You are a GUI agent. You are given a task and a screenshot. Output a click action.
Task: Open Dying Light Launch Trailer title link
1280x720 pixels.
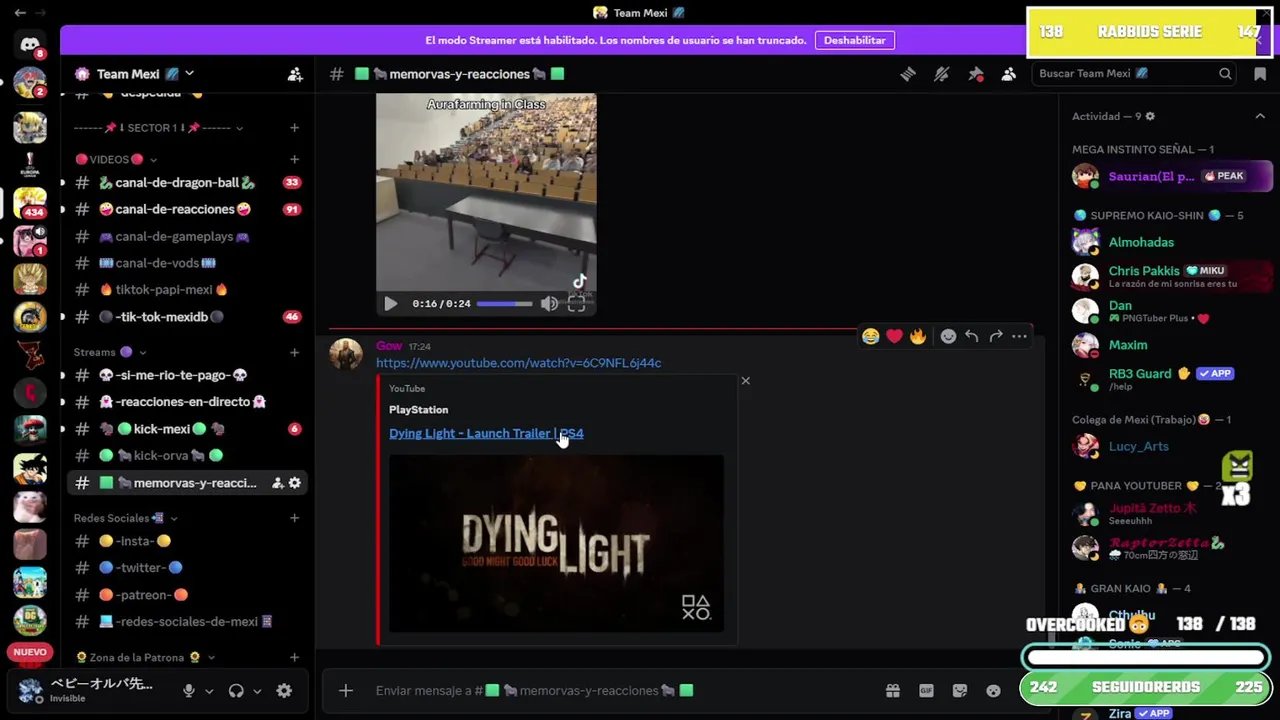click(486, 433)
